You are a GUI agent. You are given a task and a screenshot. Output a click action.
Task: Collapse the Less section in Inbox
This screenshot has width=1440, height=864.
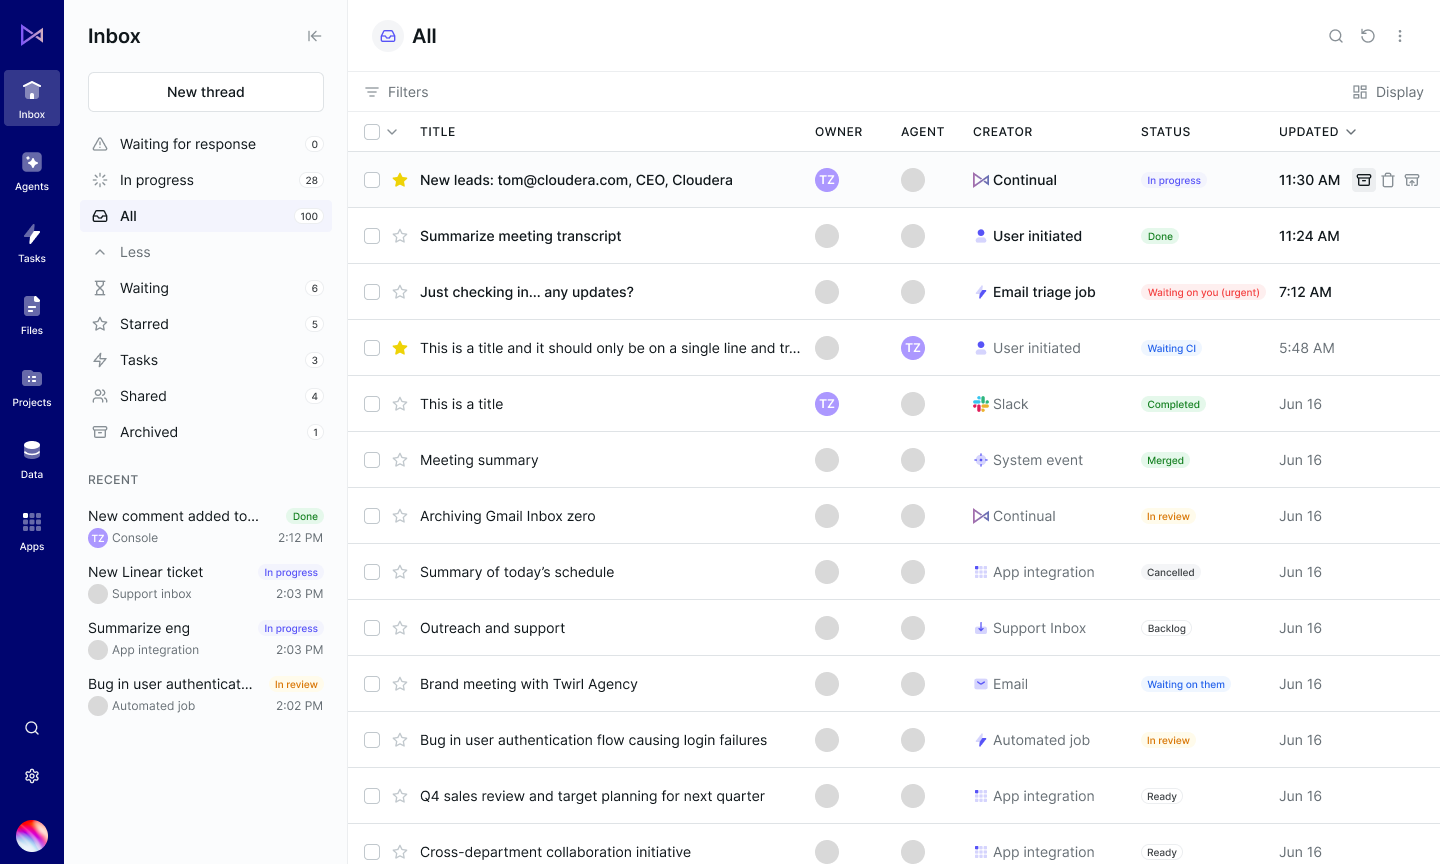coord(206,252)
